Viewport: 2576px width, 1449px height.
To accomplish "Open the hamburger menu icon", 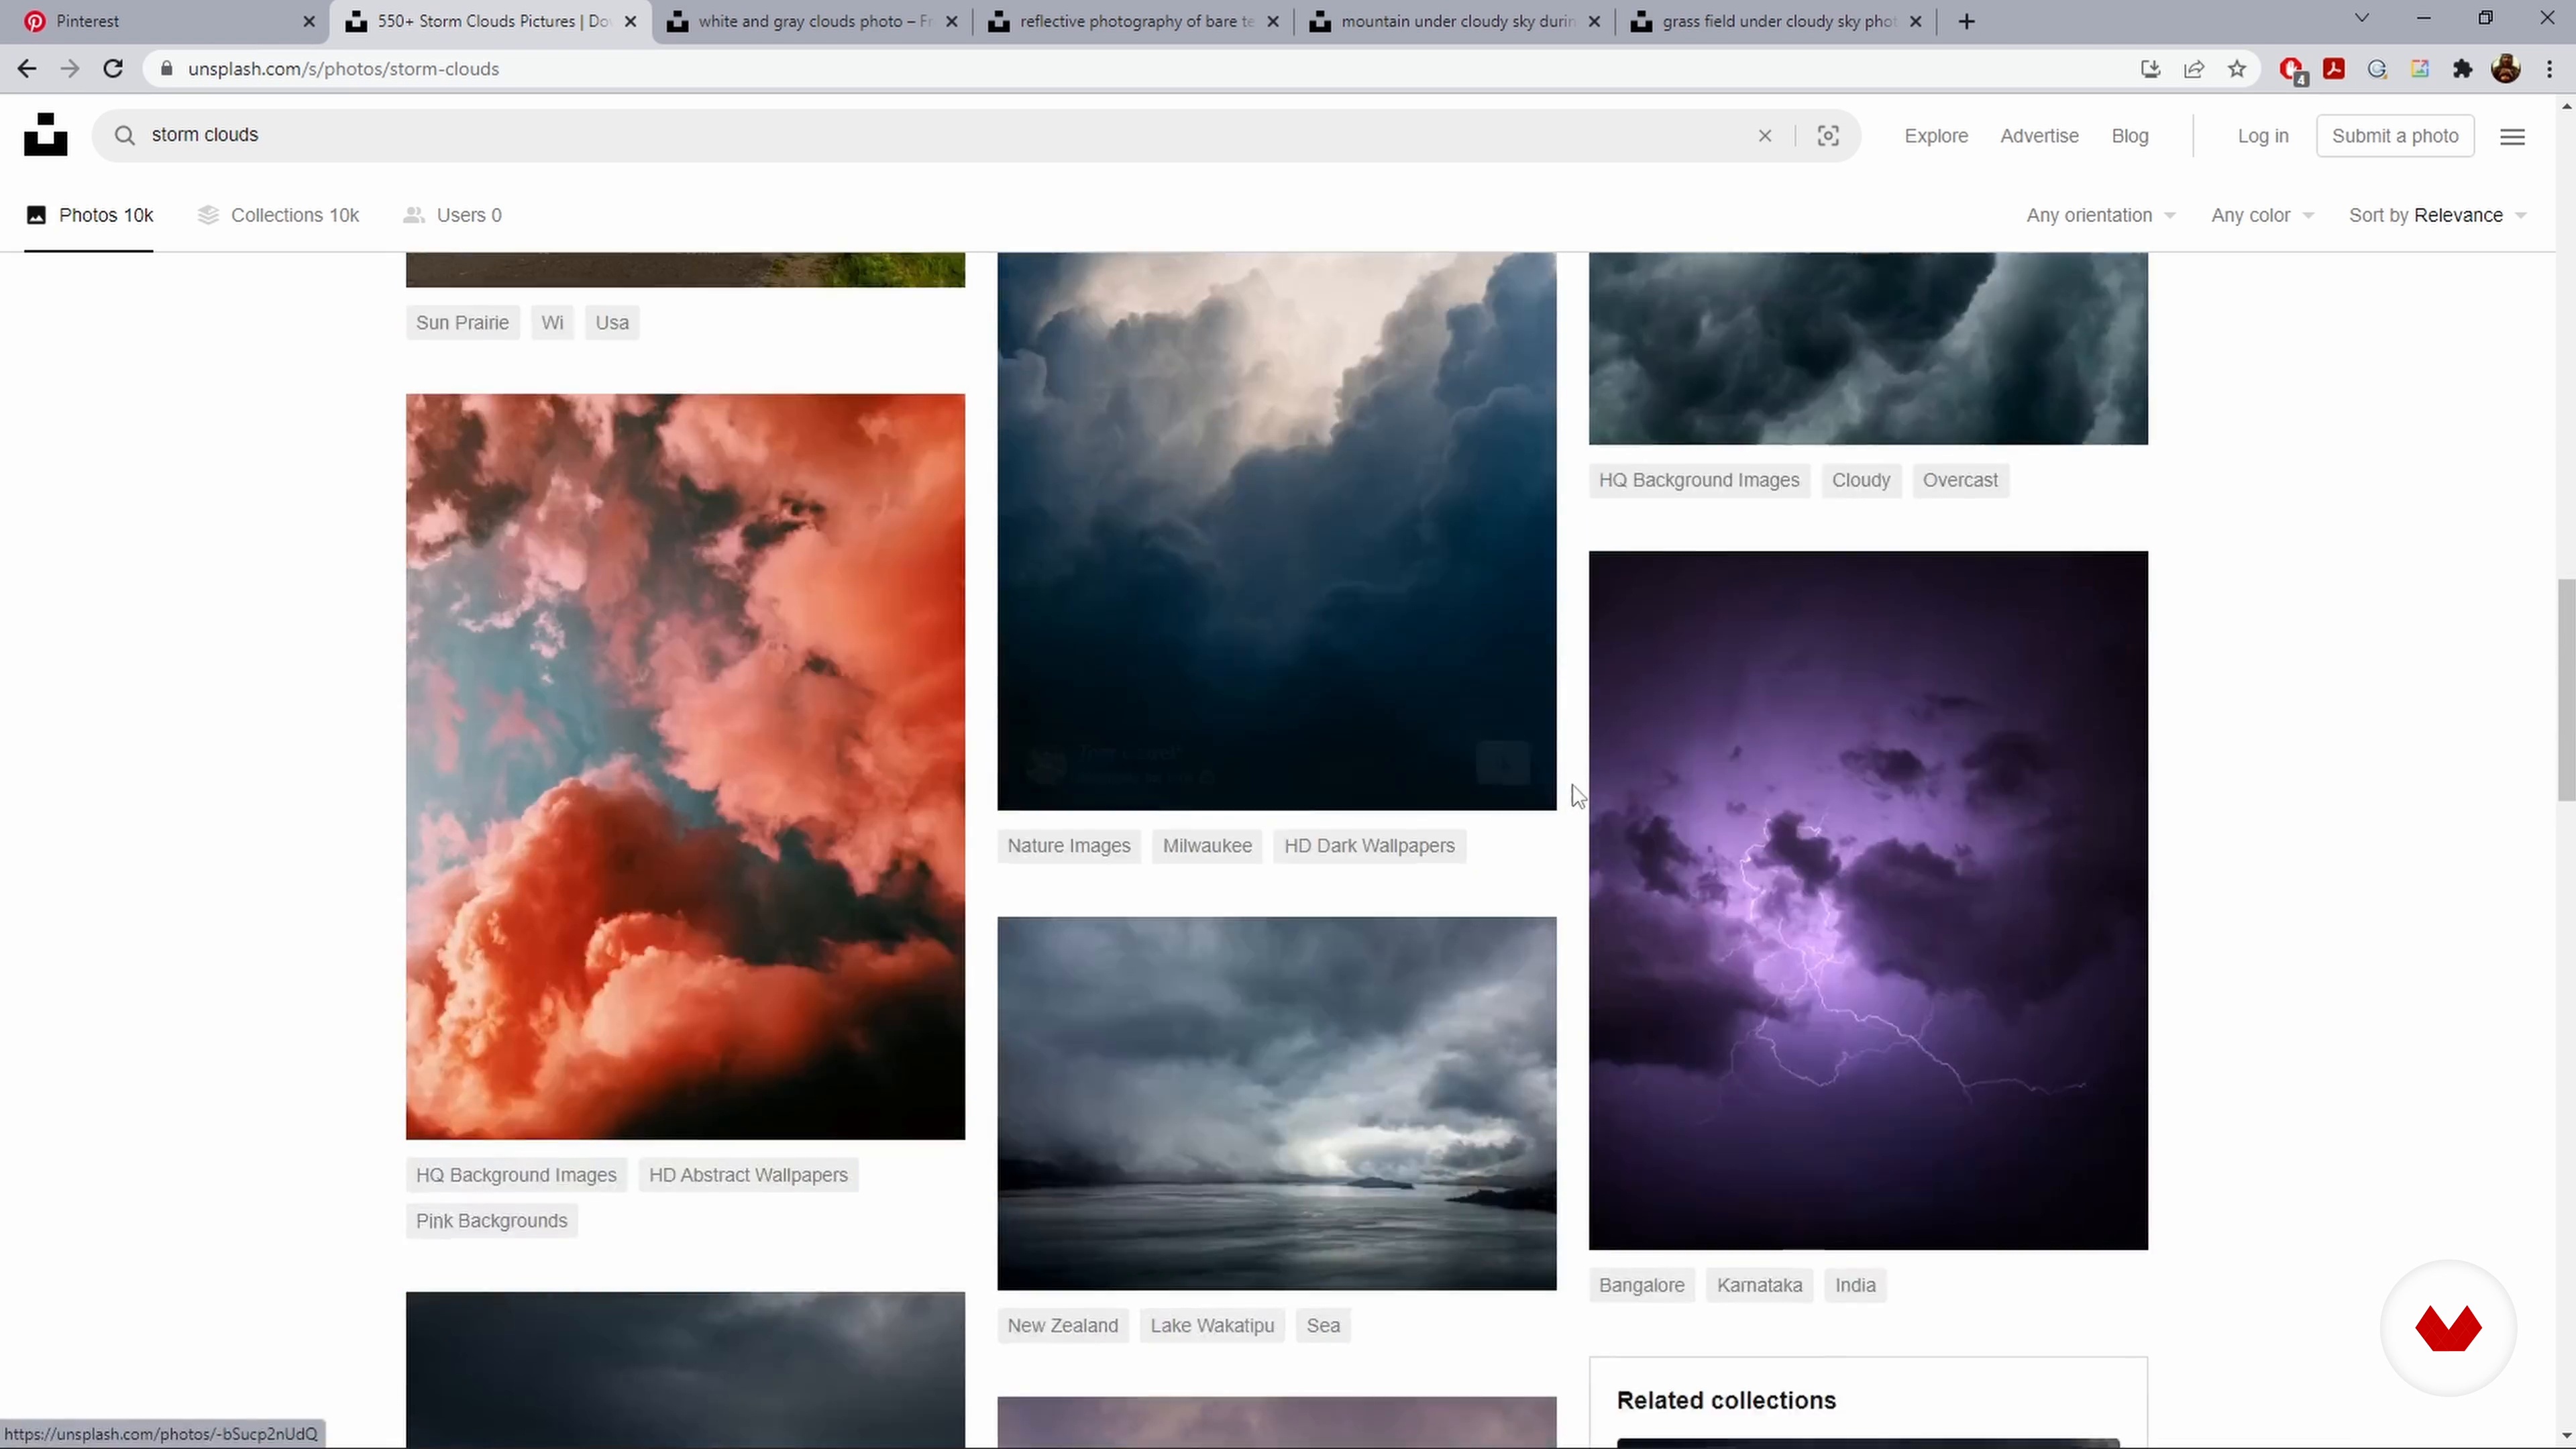I will click(2512, 136).
